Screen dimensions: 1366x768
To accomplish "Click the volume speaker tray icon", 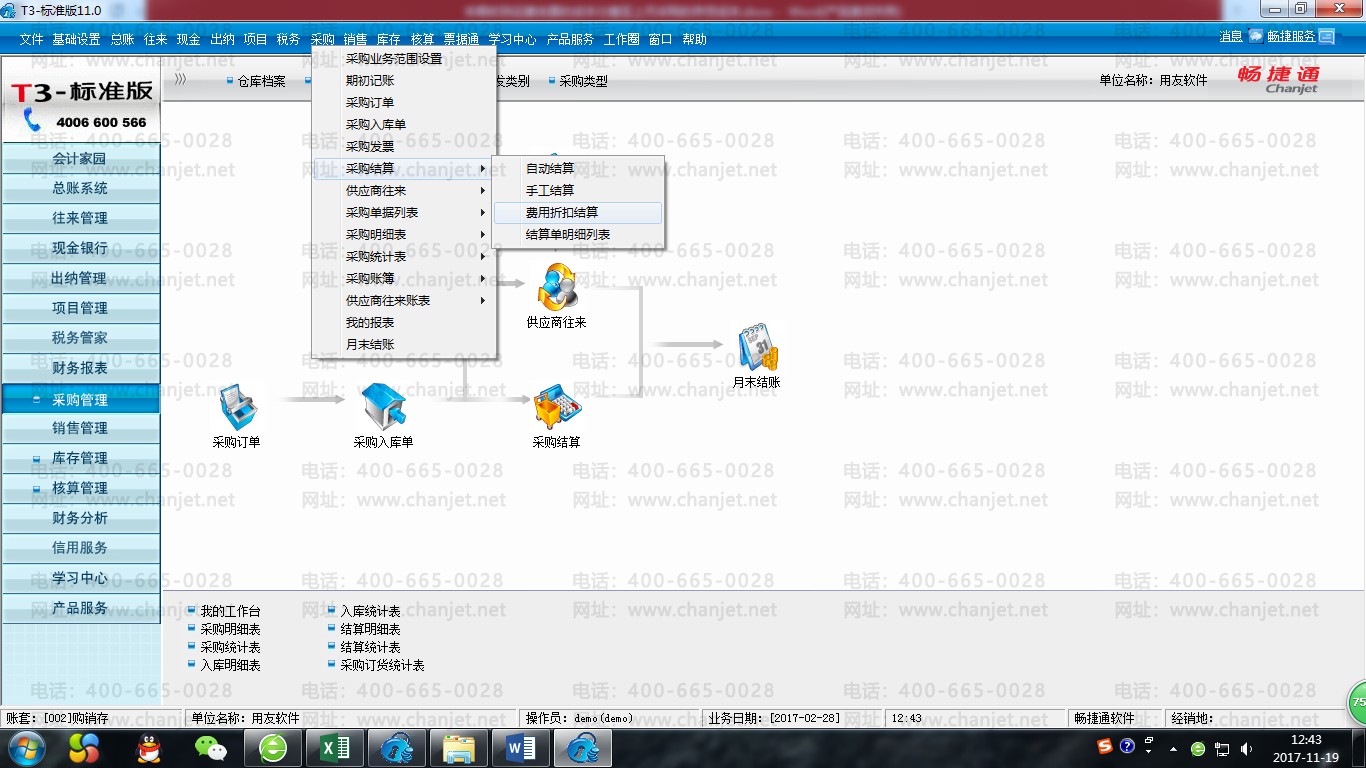I will pyautogui.click(x=1246, y=749).
